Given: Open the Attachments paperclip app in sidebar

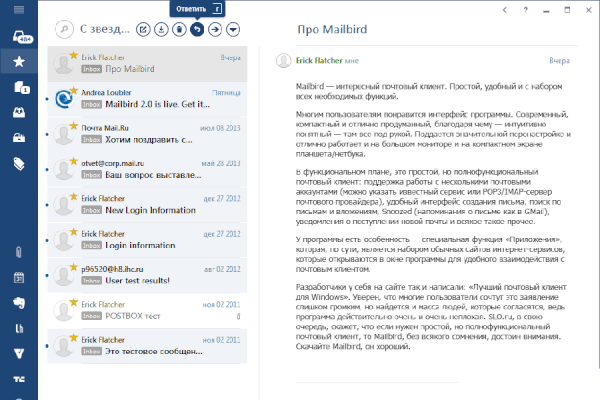Looking at the screenshot, I should [x=19, y=252].
